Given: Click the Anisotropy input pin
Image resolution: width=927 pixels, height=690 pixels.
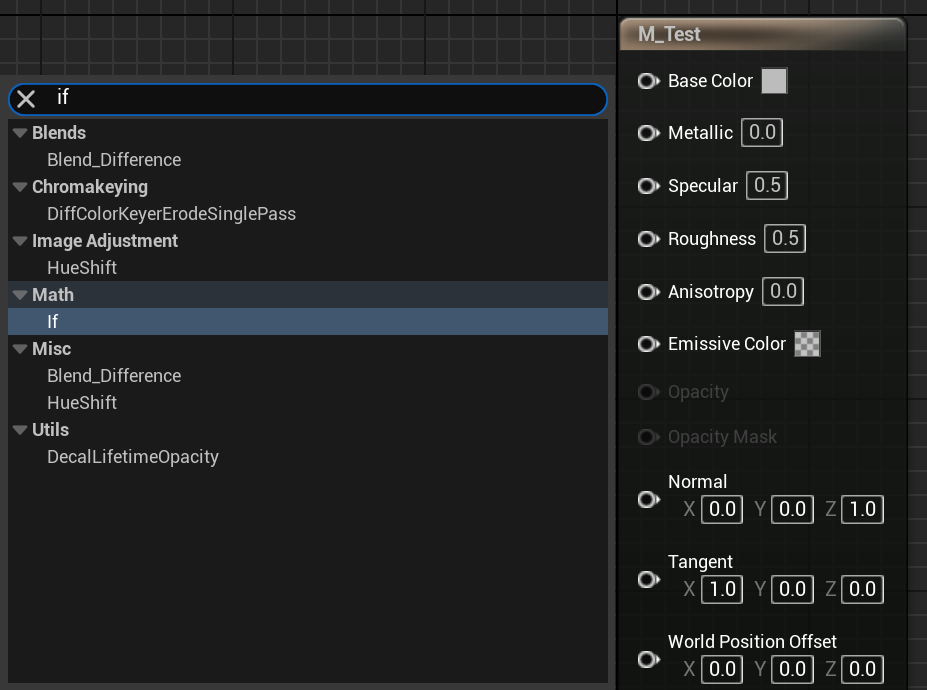Looking at the screenshot, I should (648, 292).
